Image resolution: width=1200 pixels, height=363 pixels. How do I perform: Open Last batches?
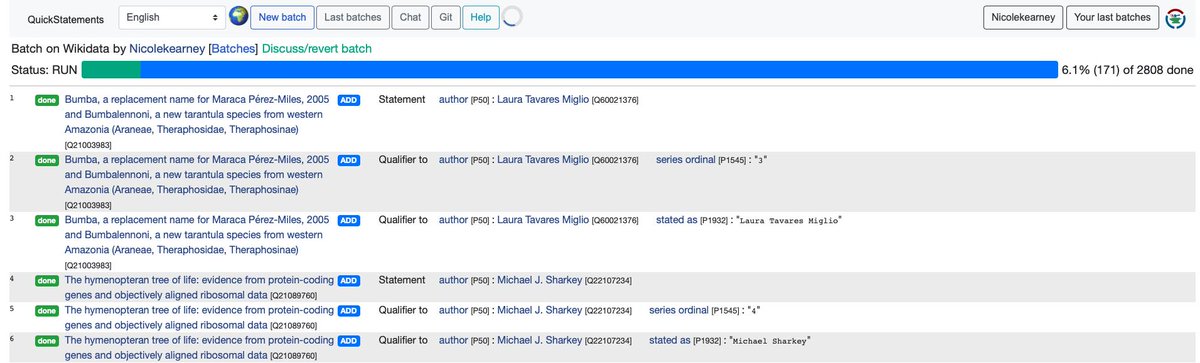[x=353, y=17]
